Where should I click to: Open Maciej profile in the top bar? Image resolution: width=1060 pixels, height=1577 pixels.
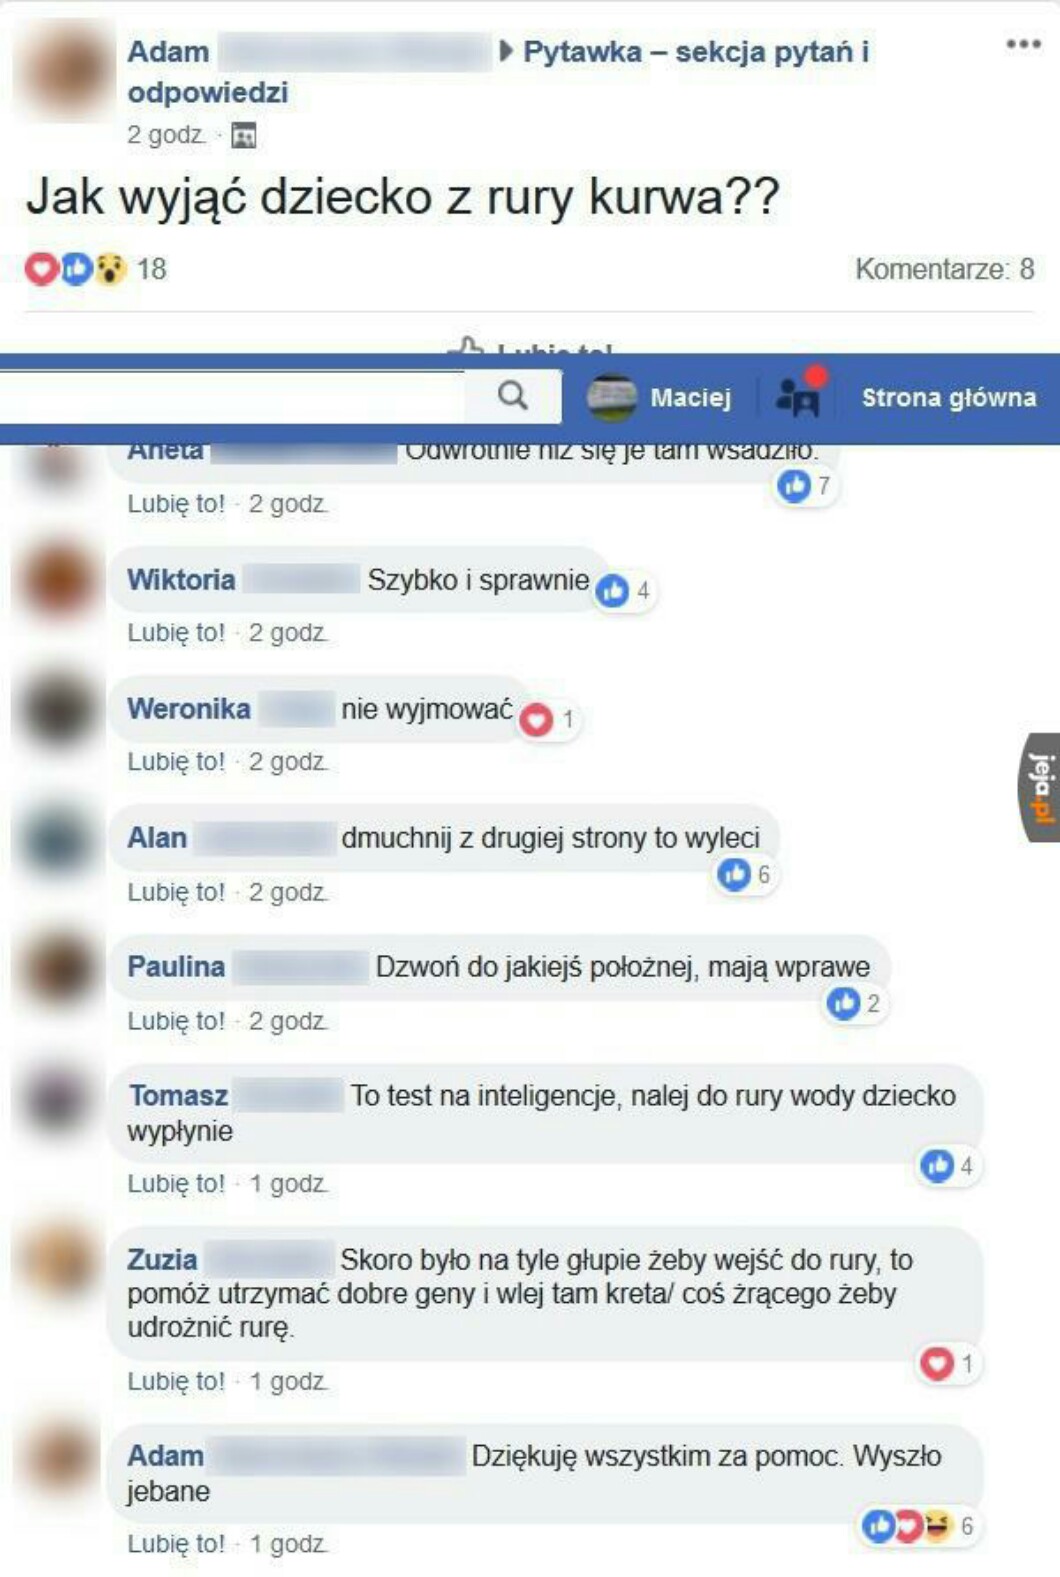point(660,397)
